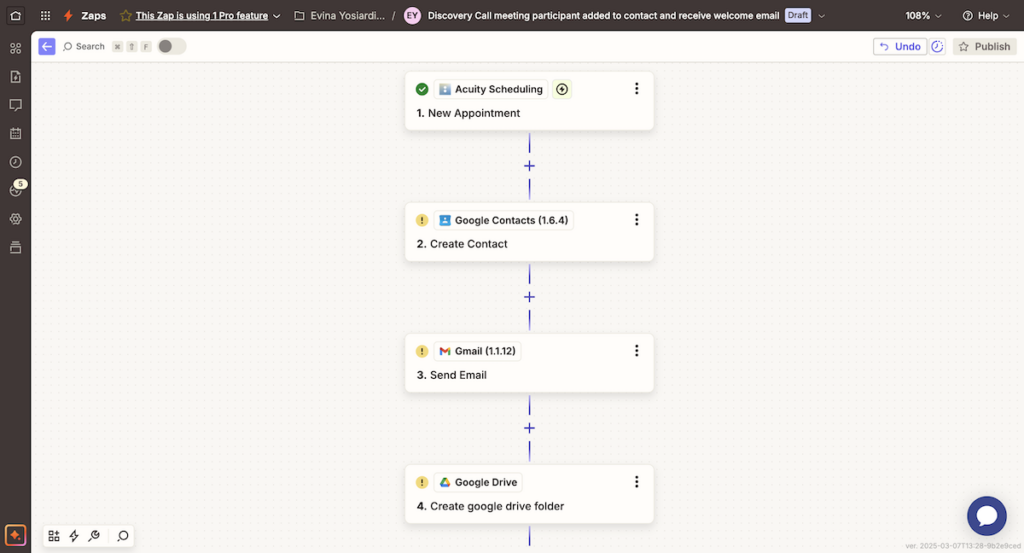1024x553 pixels.
Task: Open the apps grid menu
Action: [45, 16]
